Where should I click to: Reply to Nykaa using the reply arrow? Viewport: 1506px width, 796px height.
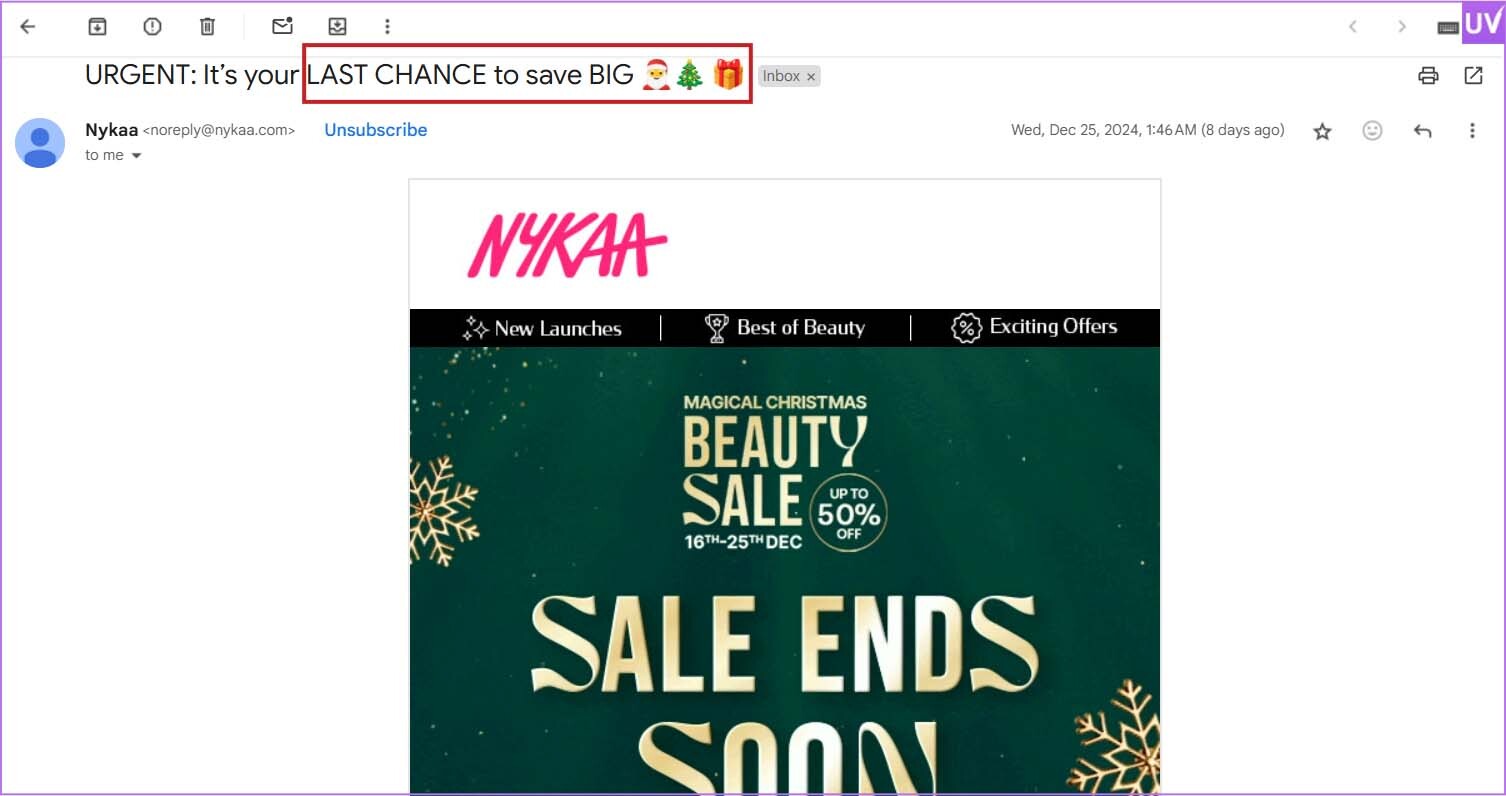[x=1422, y=131]
